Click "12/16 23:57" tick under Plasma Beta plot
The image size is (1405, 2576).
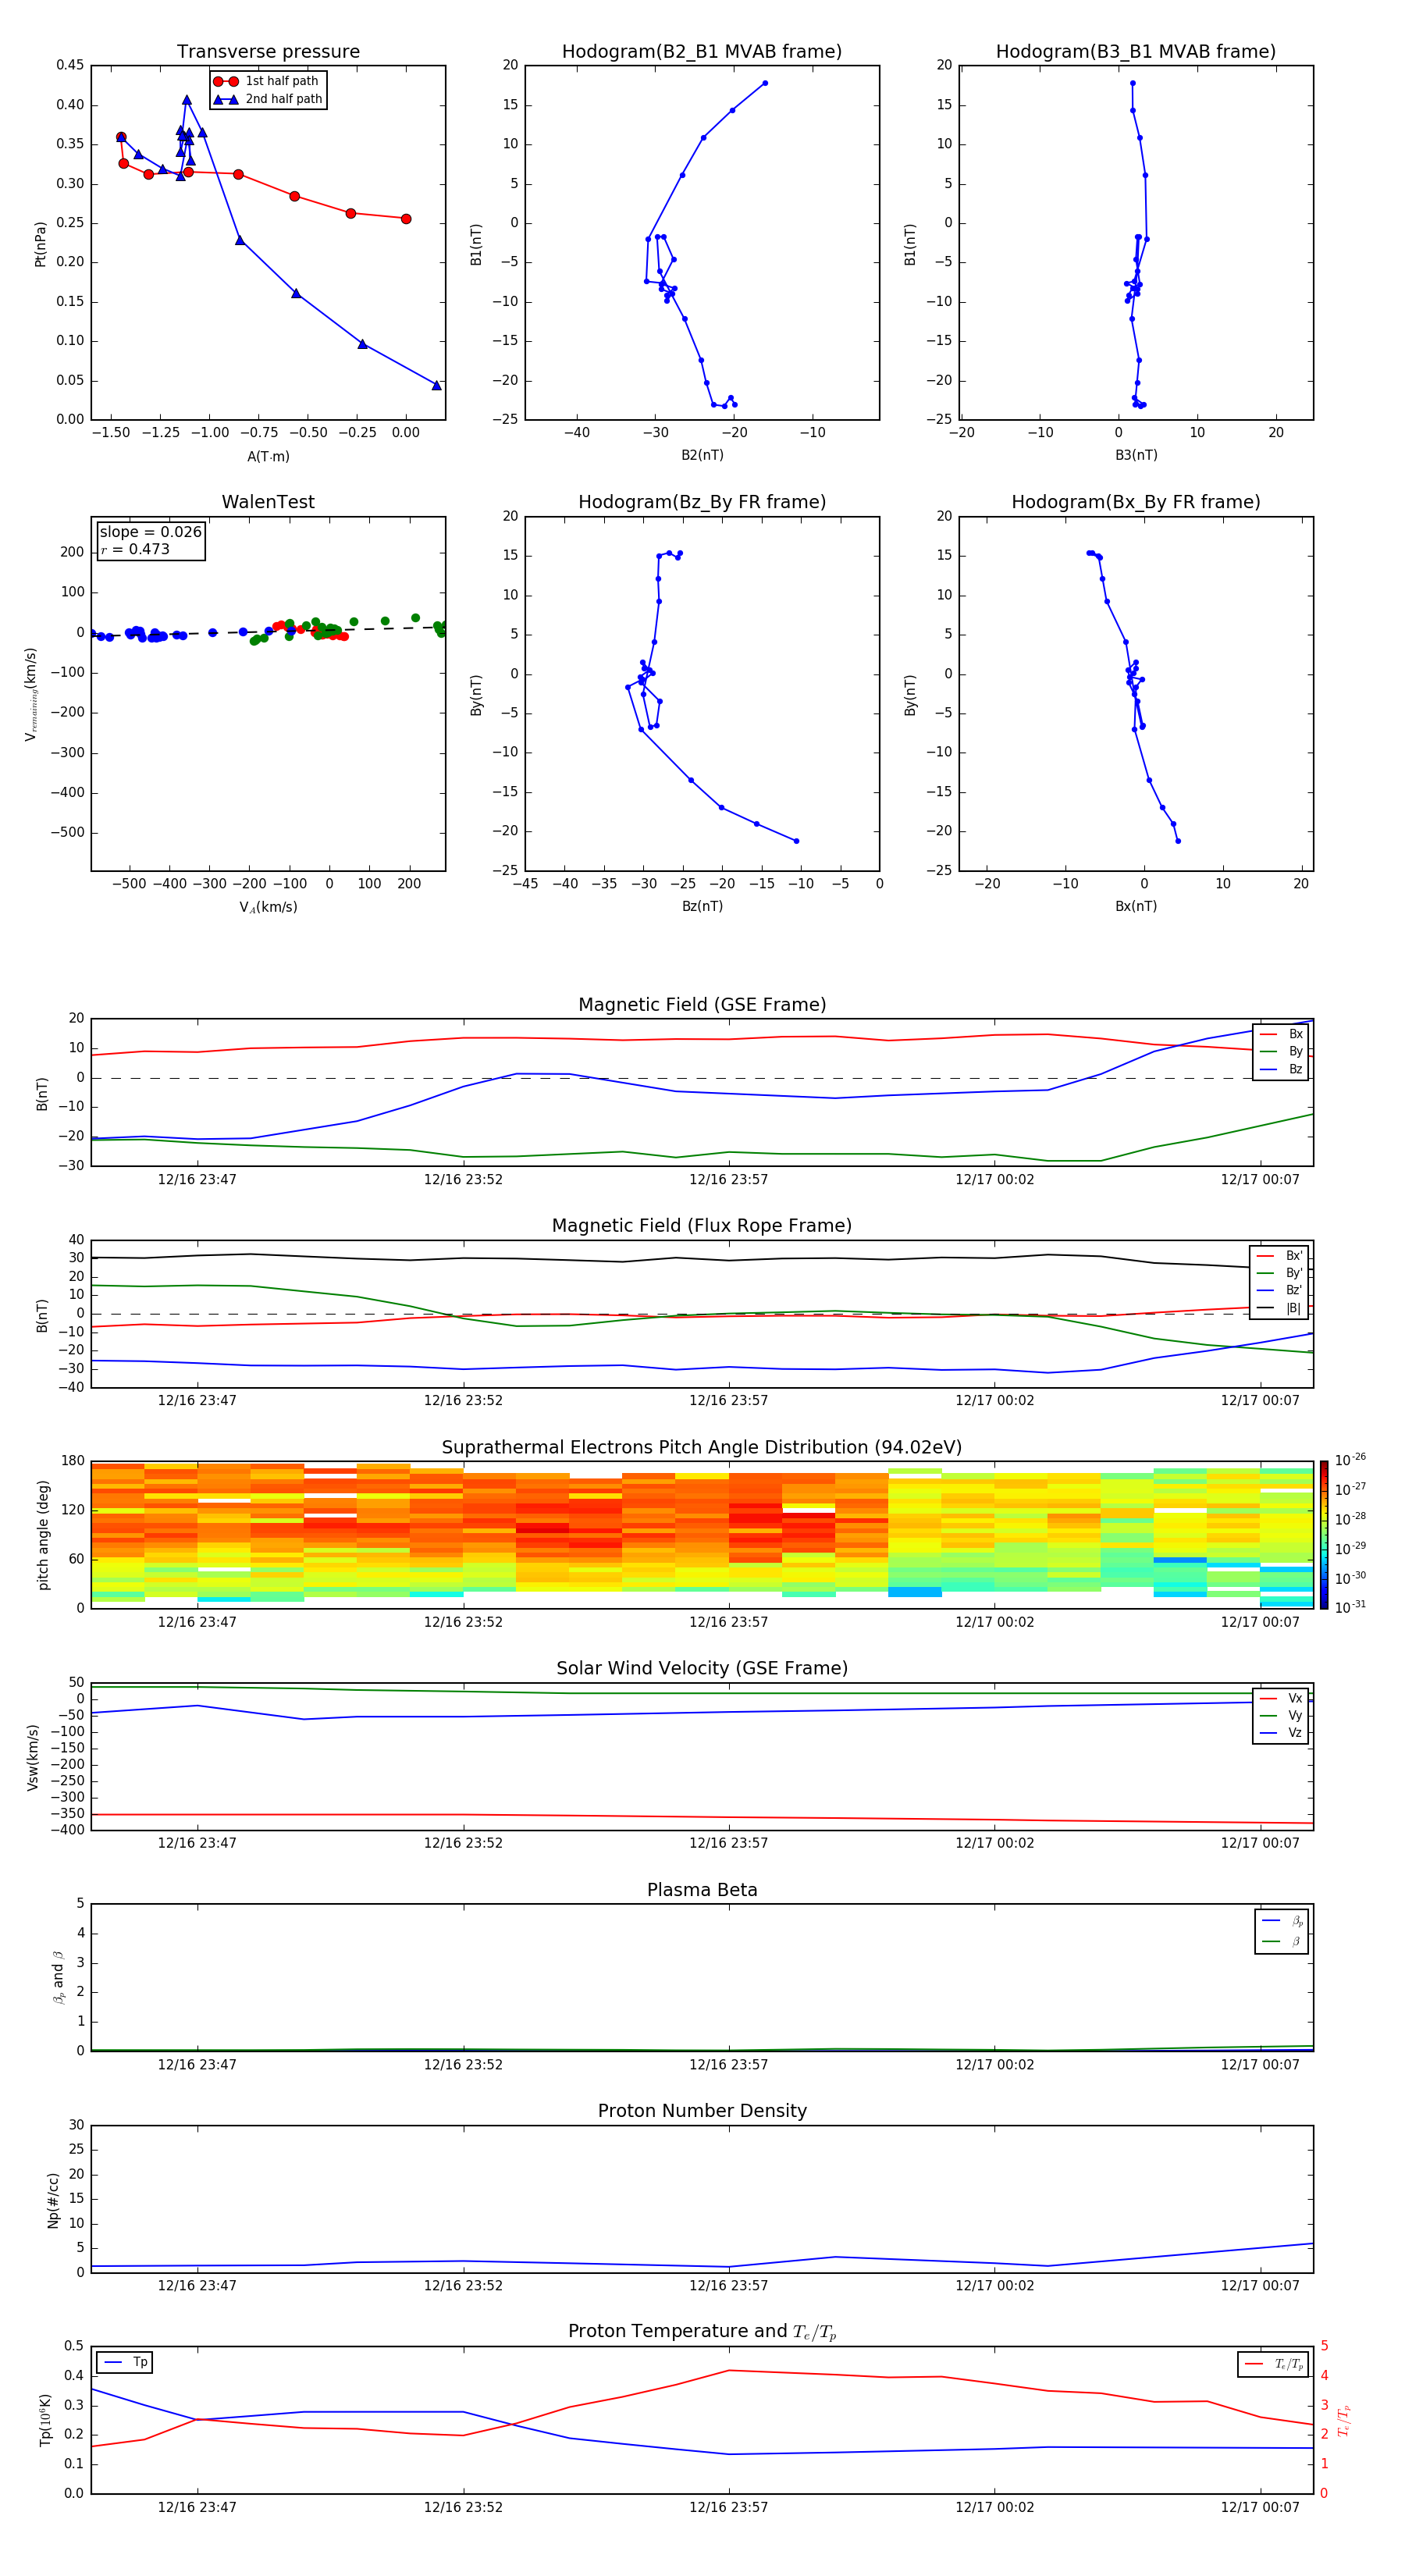[x=728, y=2064]
